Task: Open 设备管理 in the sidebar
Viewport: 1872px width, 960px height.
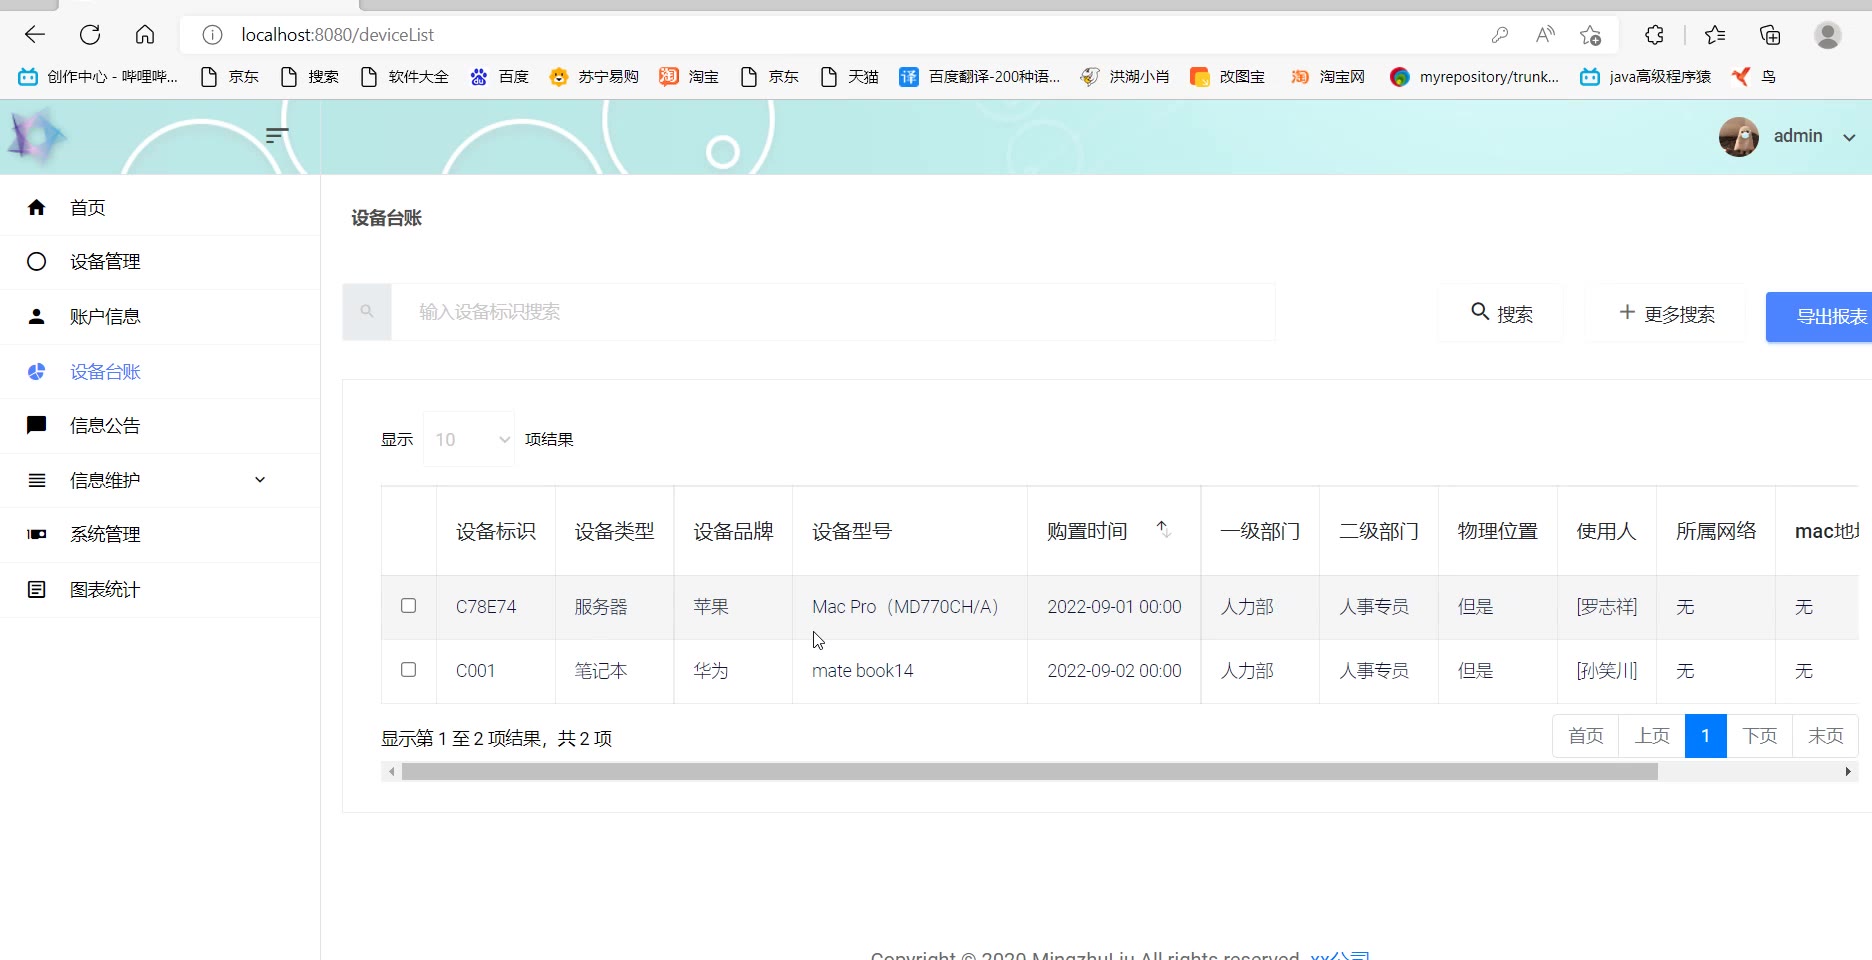Action: pyautogui.click(x=105, y=262)
